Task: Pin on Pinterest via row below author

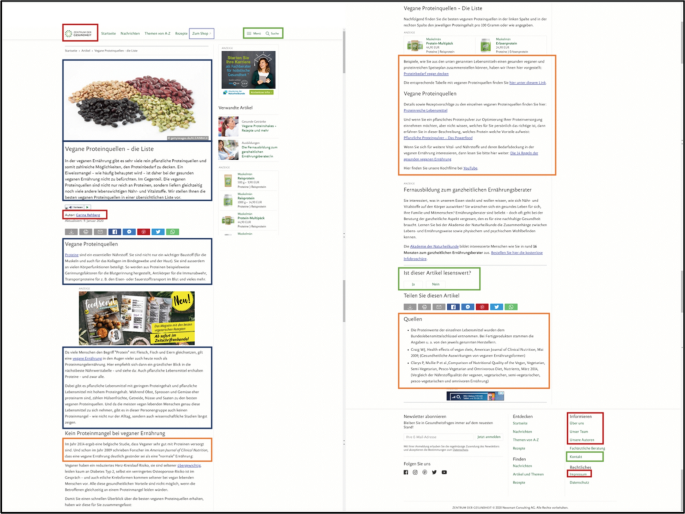Action: point(143,232)
